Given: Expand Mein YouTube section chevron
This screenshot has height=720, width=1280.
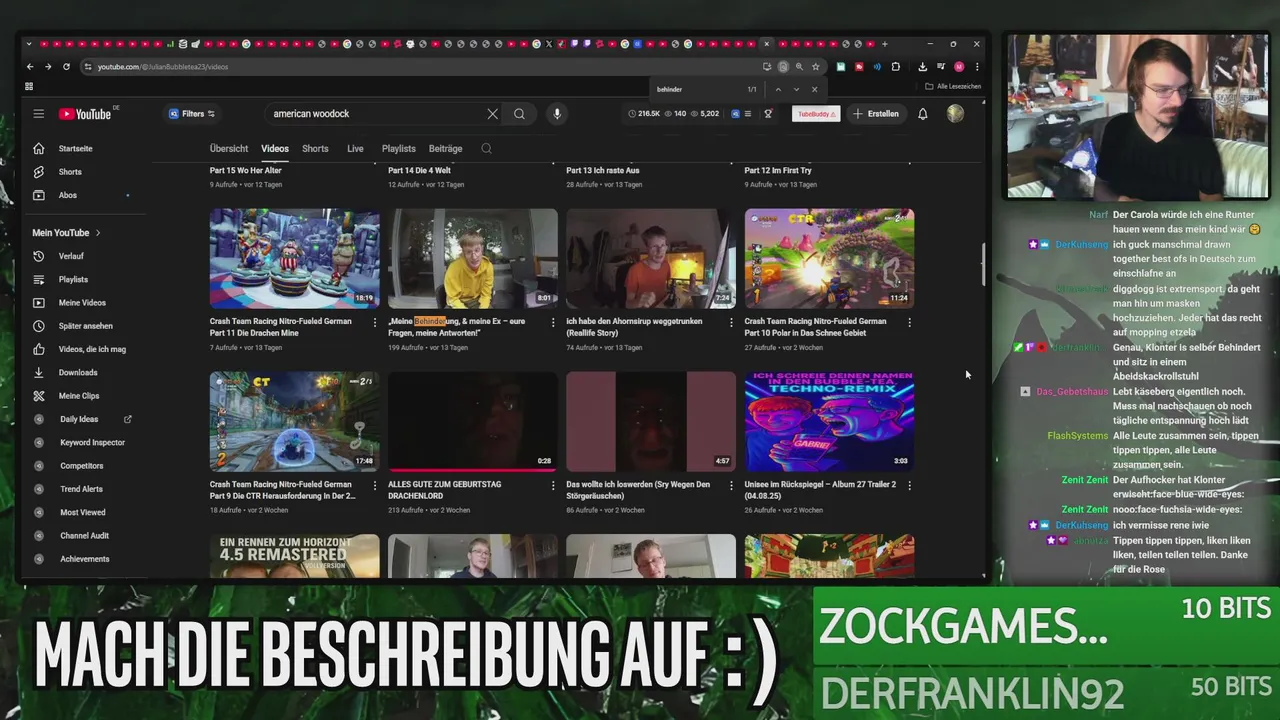Looking at the screenshot, I should tap(97, 233).
